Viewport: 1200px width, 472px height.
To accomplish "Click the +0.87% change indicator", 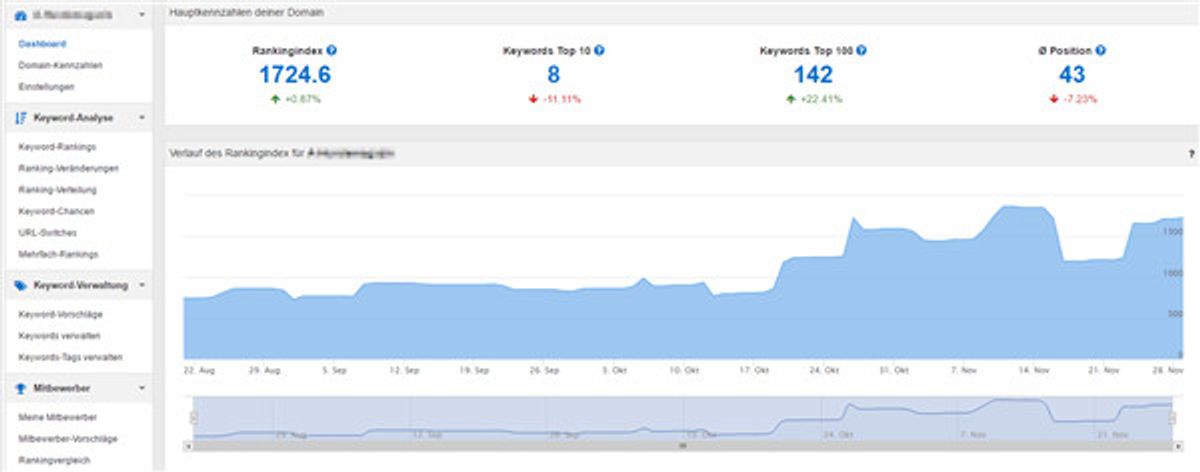I will pyautogui.click(x=294, y=99).
